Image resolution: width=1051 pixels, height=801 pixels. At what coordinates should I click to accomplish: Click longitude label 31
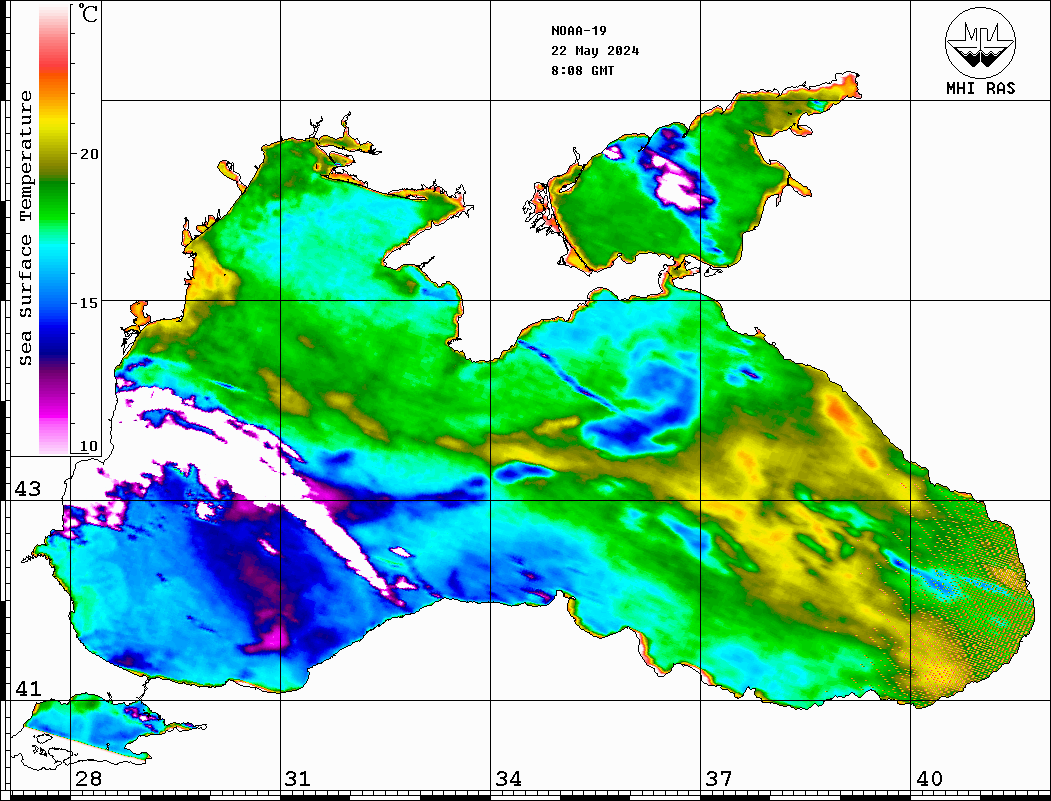pyautogui.click(x=298, y=778)
